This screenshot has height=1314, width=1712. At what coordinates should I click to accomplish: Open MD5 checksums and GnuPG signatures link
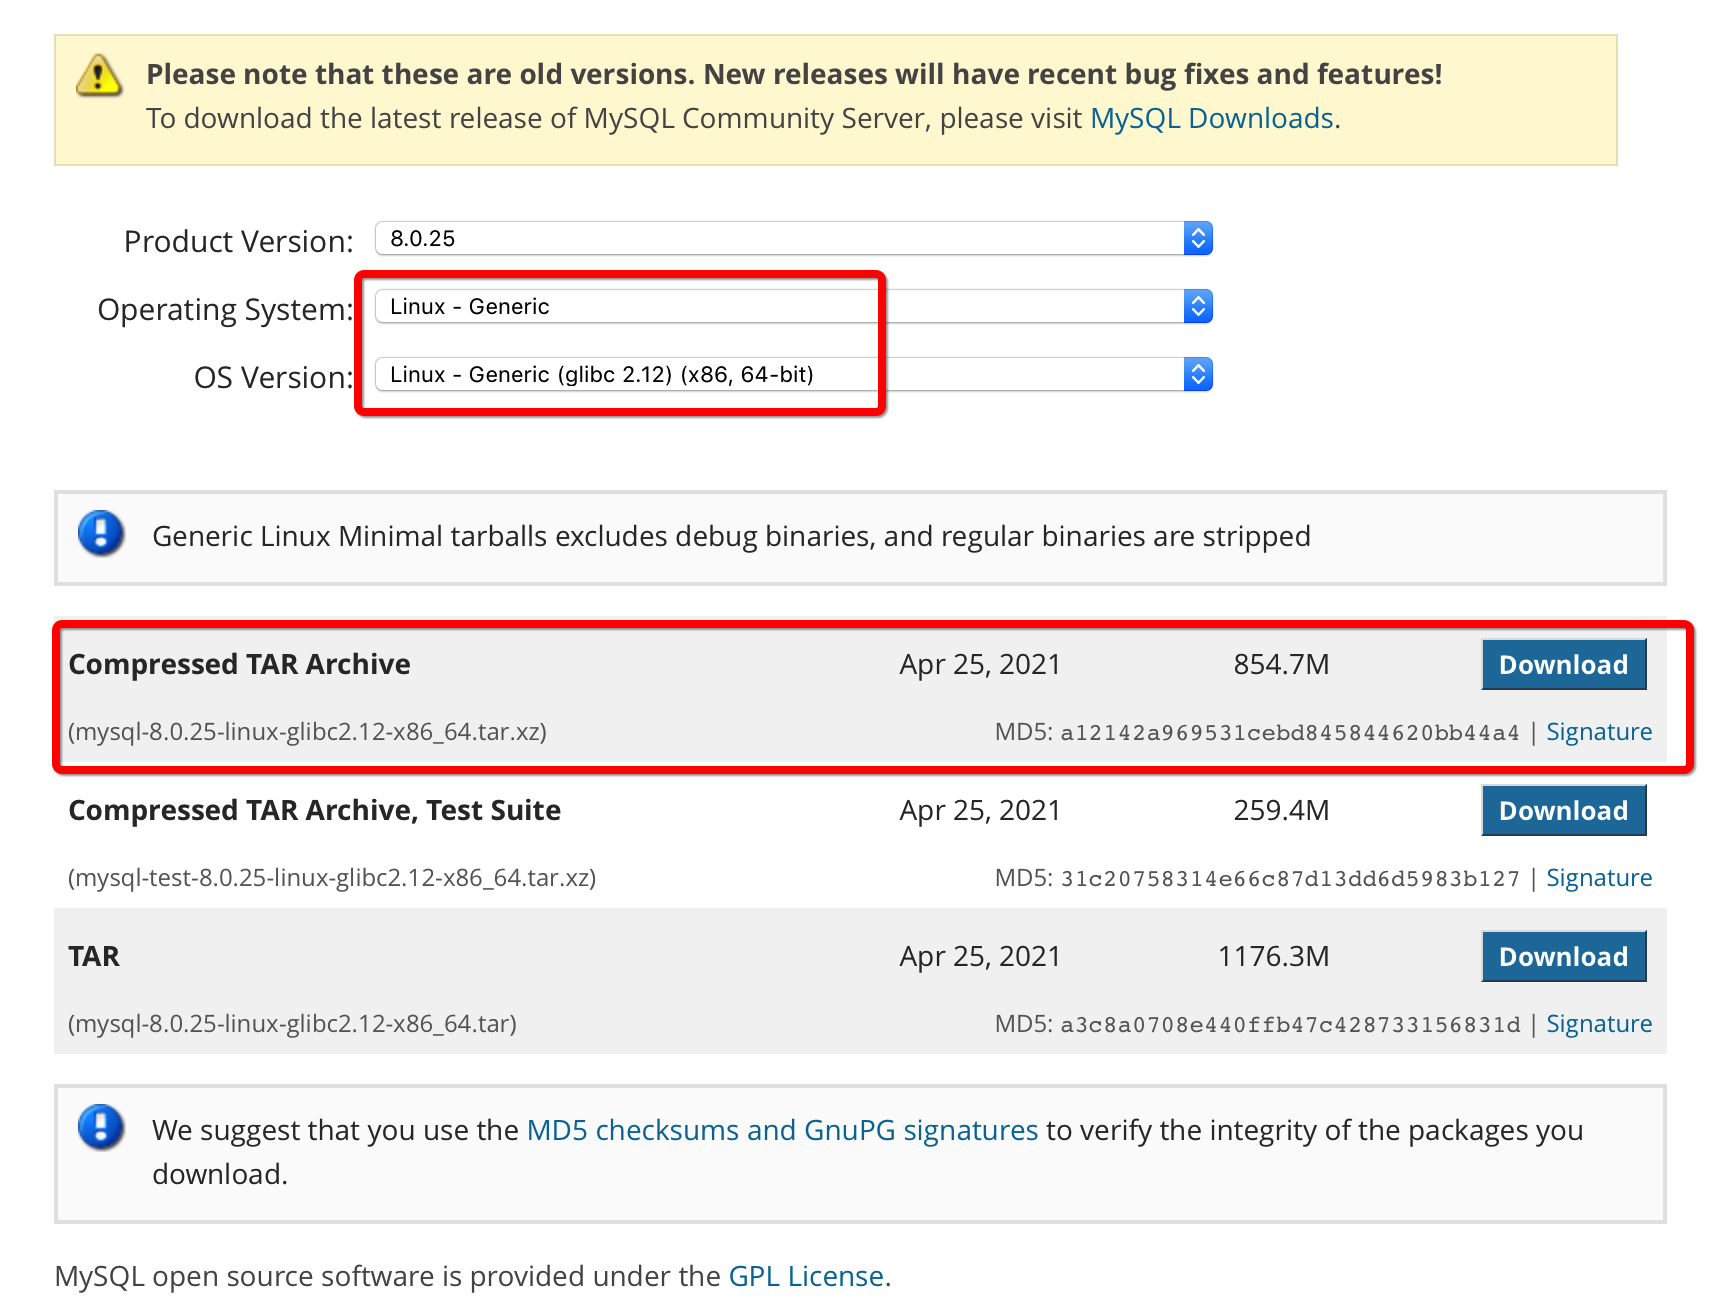[782, 1130]
